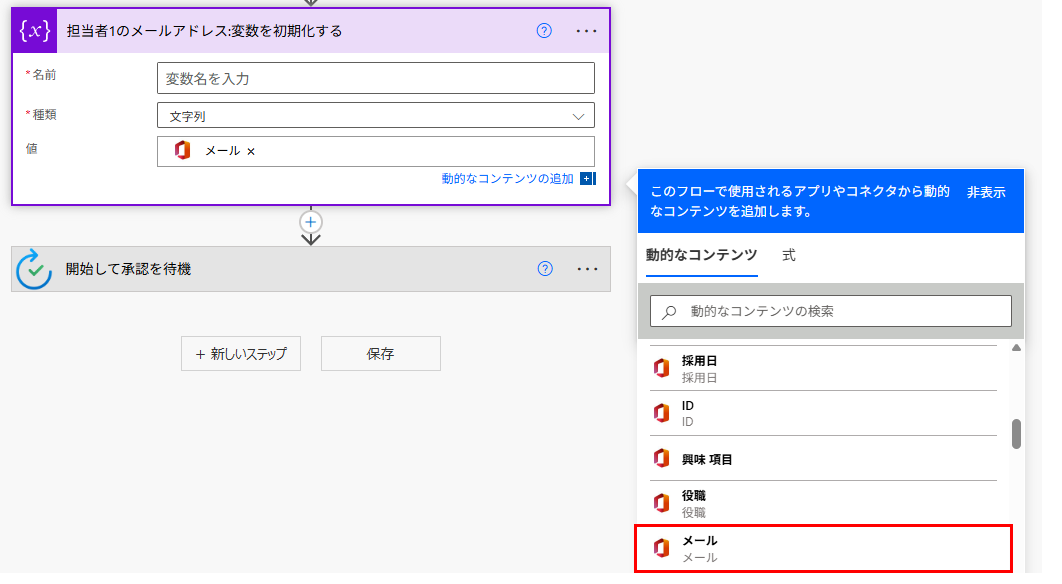
Task: Click the approvals icon on 開始して承認を待機
Action: [x=34, y=269]
